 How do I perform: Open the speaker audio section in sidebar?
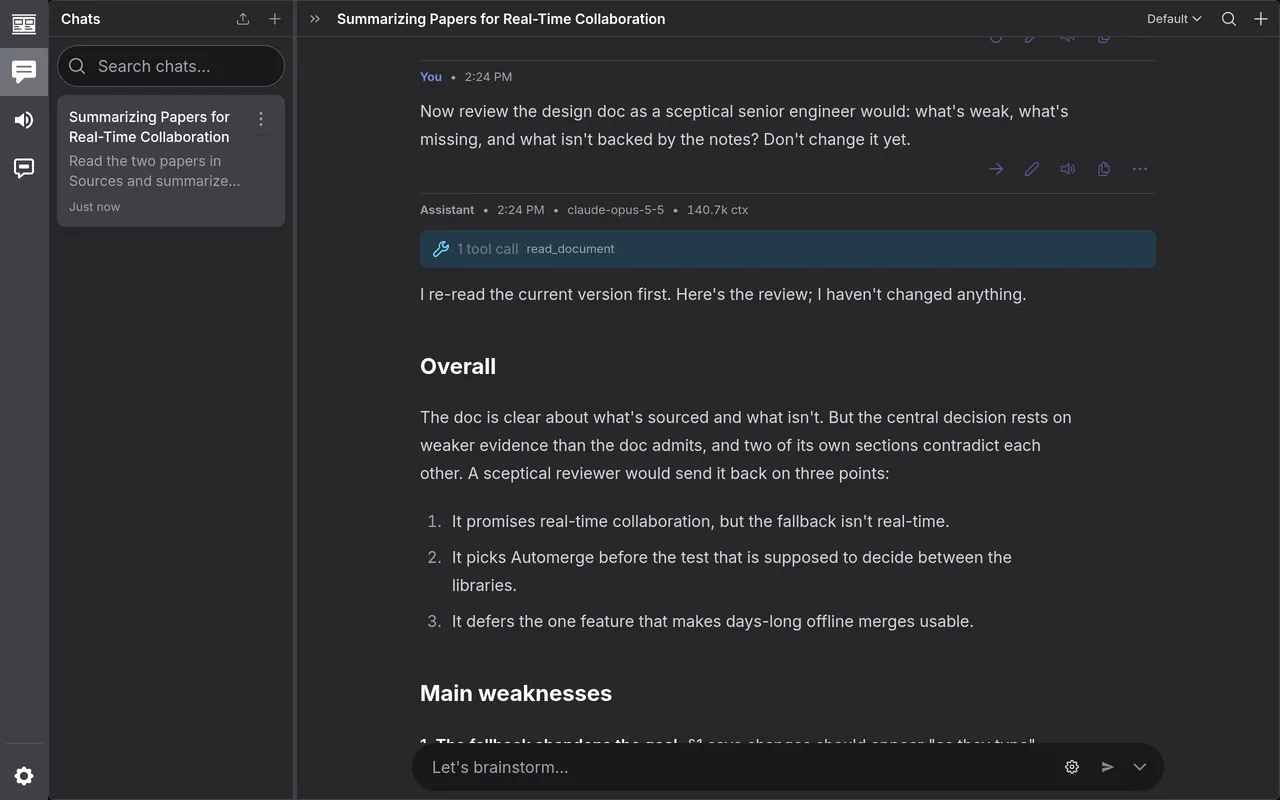(x=24, y=120)
